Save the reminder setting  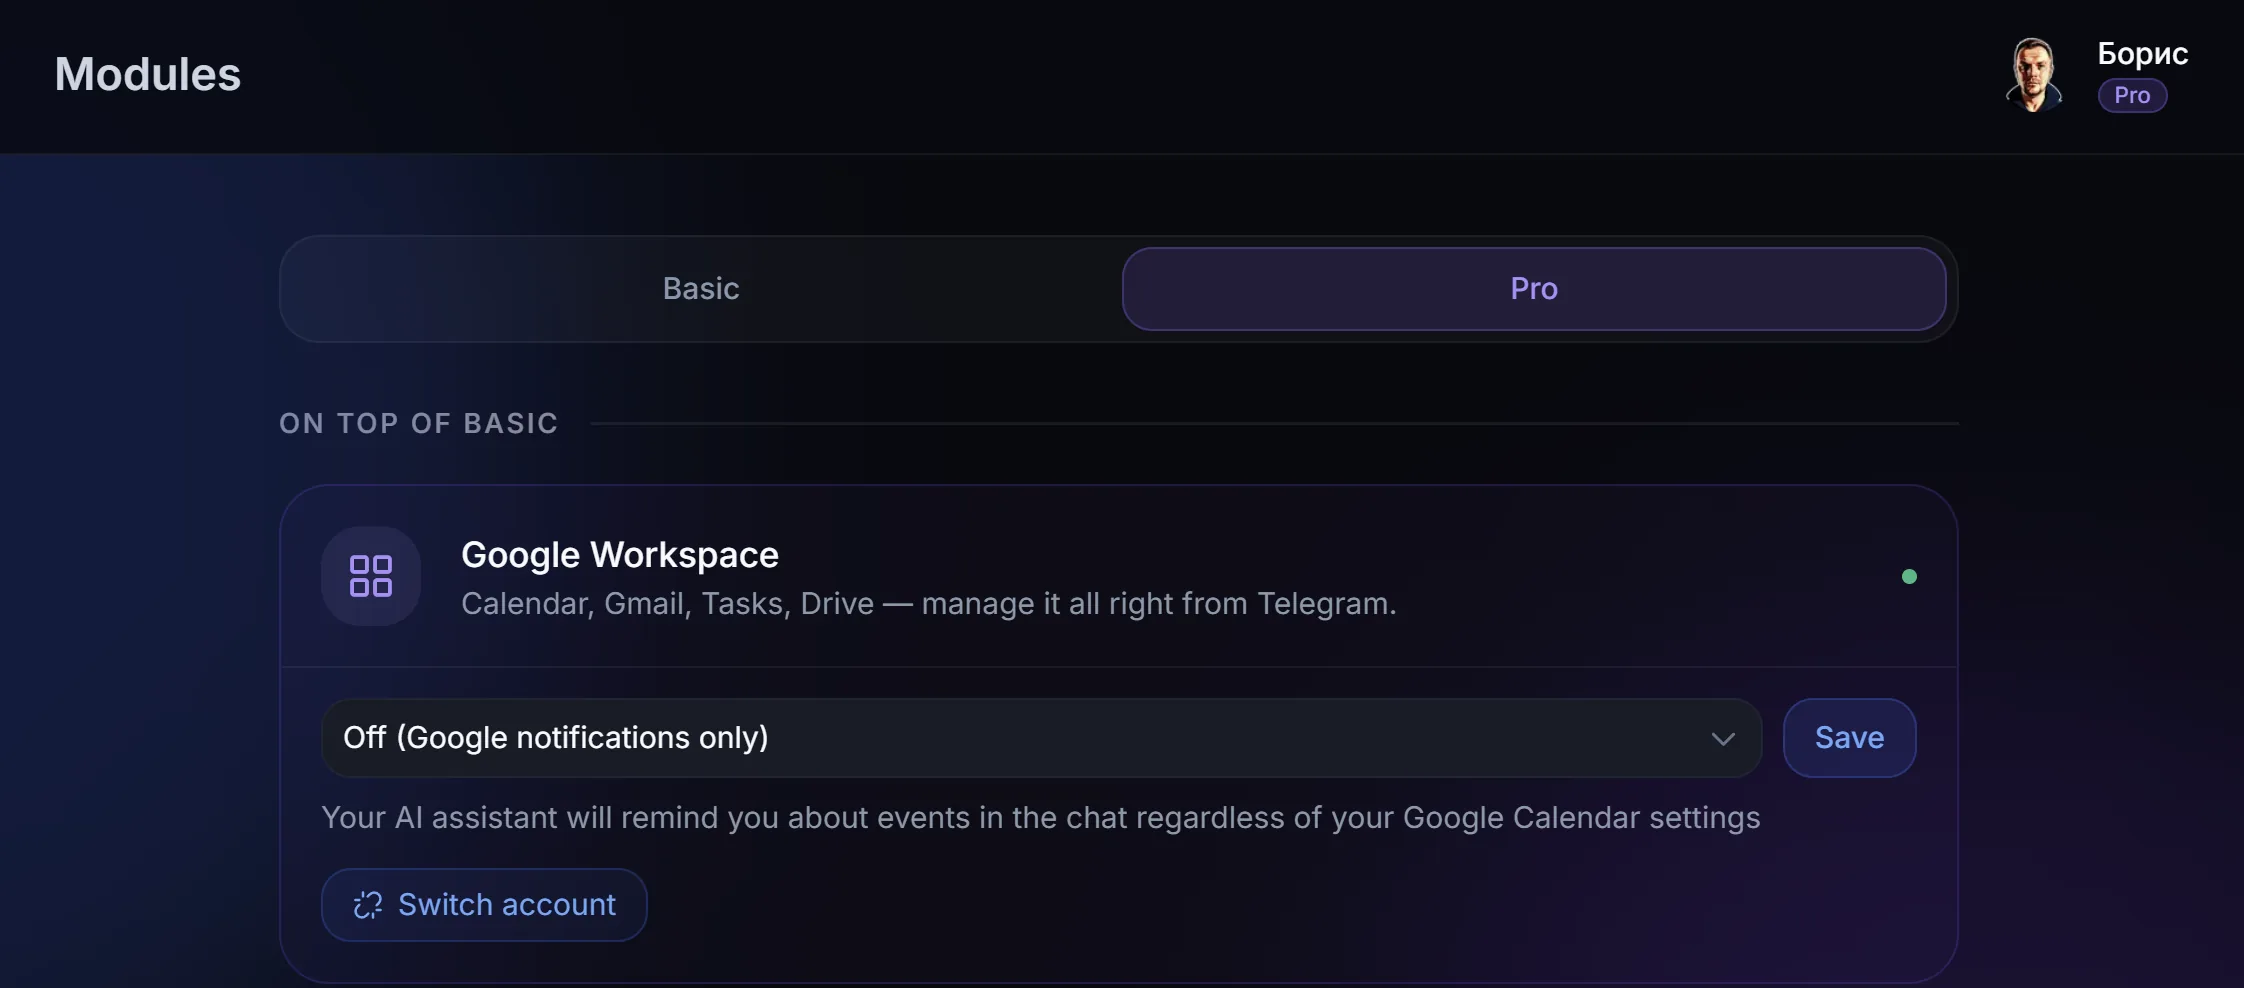pos(1849,738)
